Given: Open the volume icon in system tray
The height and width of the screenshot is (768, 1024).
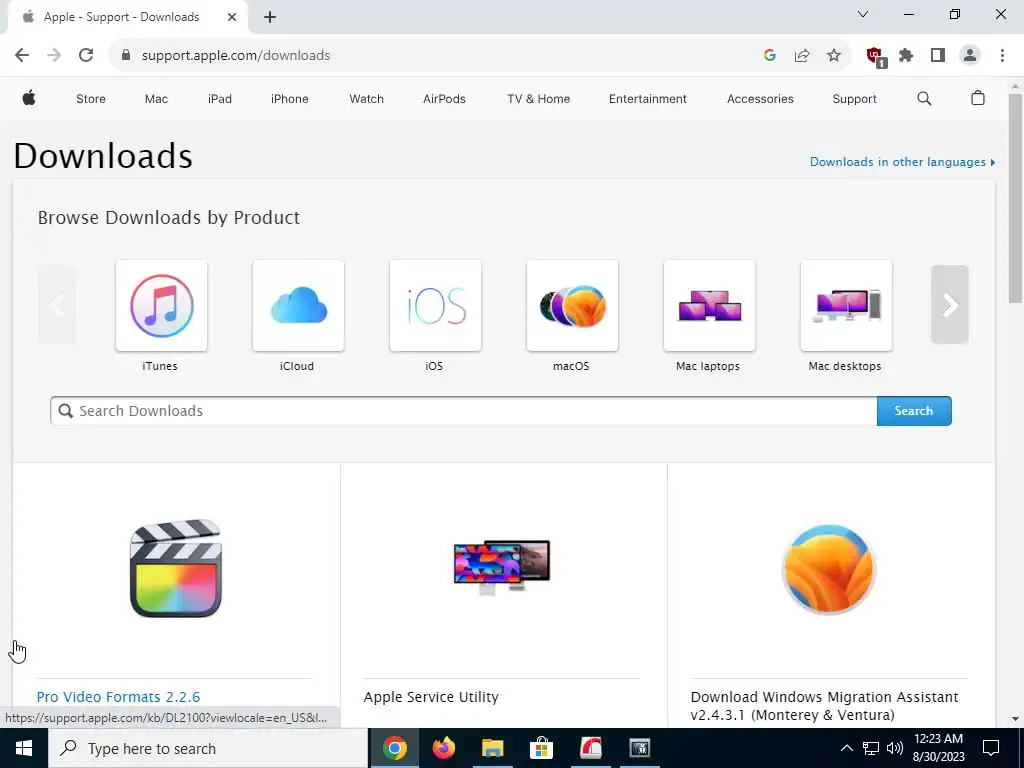Looking at the screenshot, I should pos(895,748).
